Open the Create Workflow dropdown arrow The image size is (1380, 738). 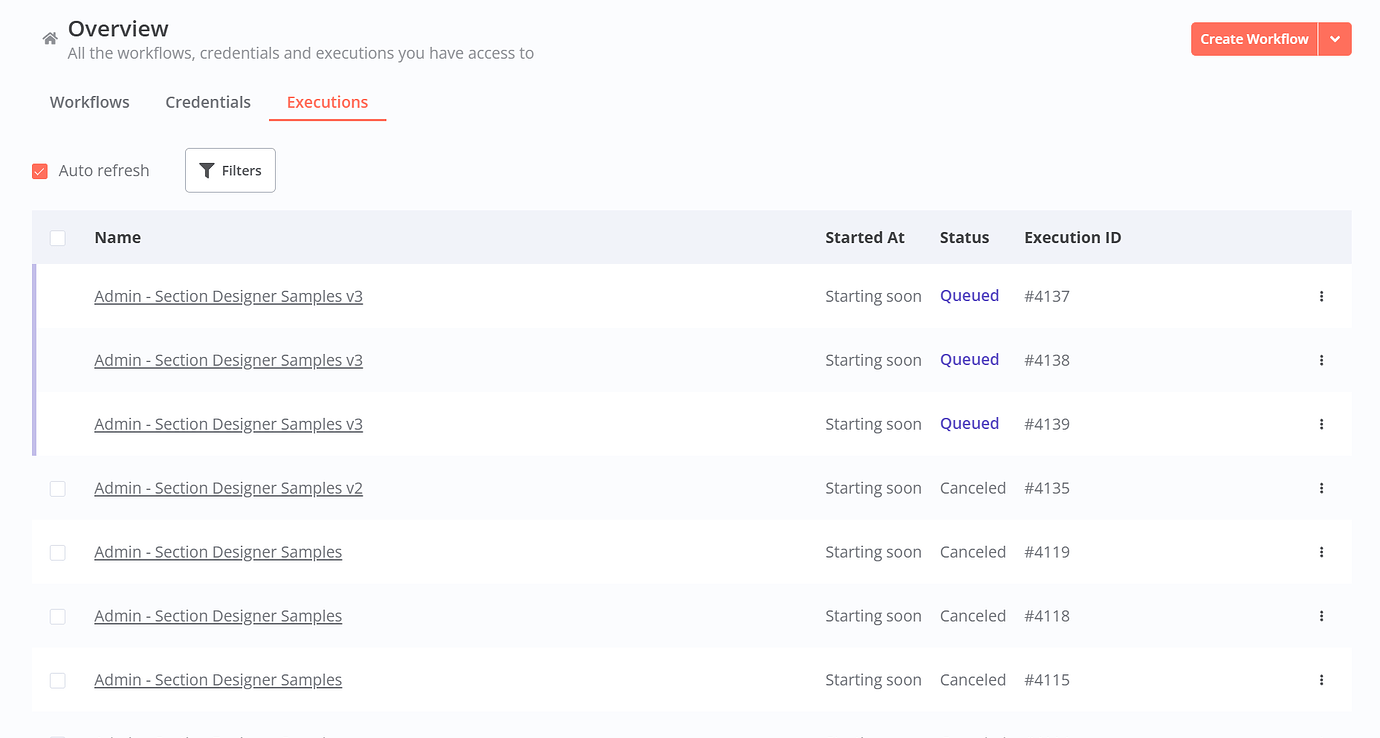1336,38
